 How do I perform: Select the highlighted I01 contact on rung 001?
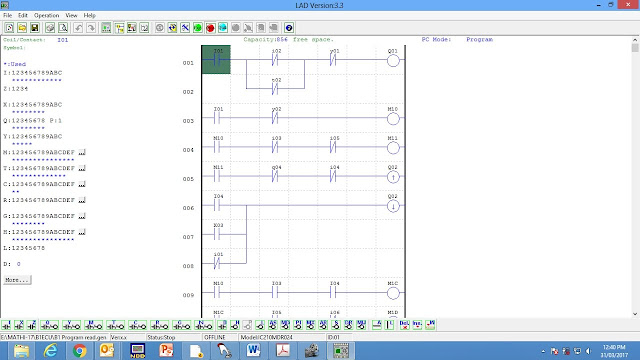pyautogui.click(x=216, y=60)
